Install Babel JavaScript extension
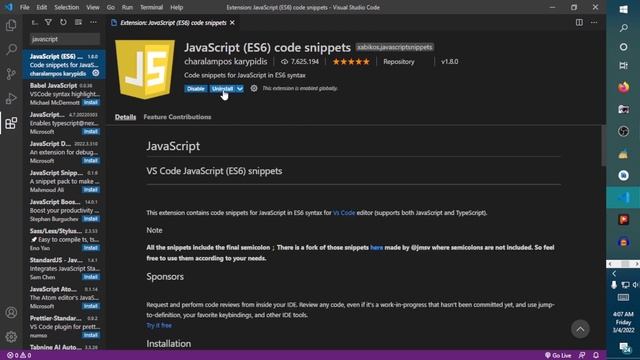The width and height of the screenshot is (640, 360). click(x=91, y=102)
